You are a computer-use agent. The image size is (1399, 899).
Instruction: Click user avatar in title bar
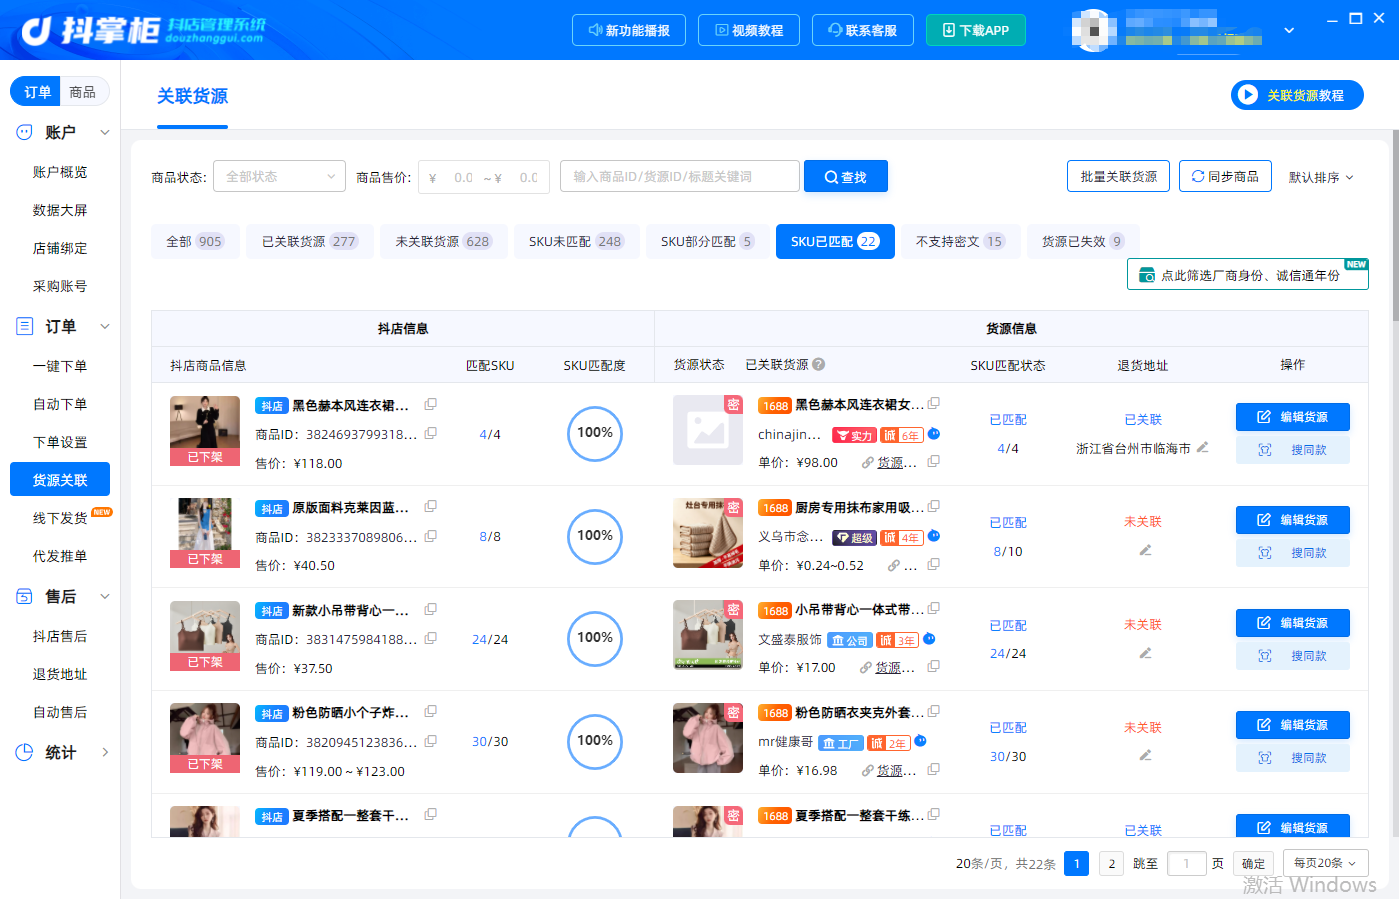tap(1094, 30)
